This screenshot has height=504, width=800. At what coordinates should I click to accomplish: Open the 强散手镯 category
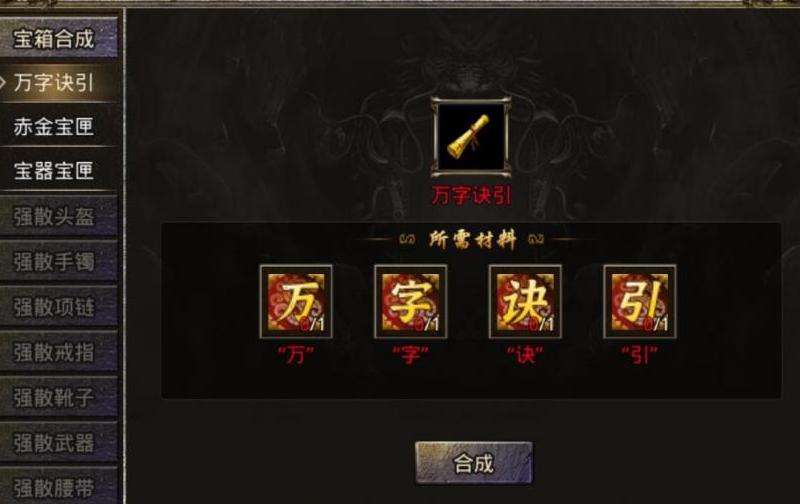click(59, 261)
